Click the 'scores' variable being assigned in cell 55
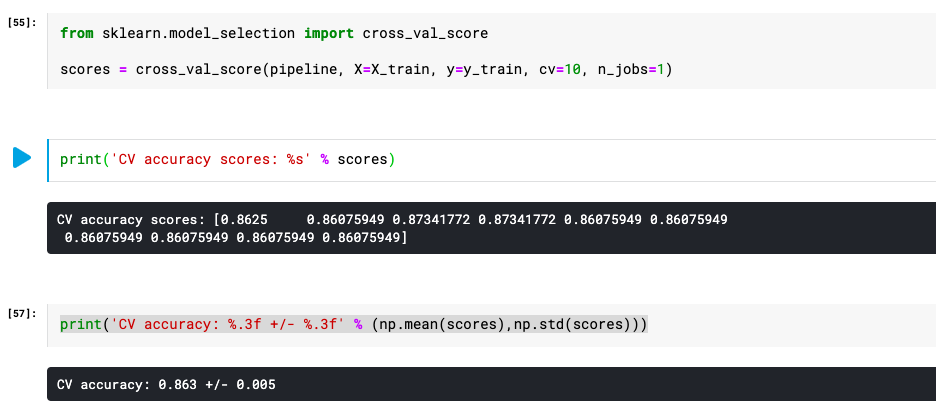This screenshot has height=418, width=936. (85, 70)
